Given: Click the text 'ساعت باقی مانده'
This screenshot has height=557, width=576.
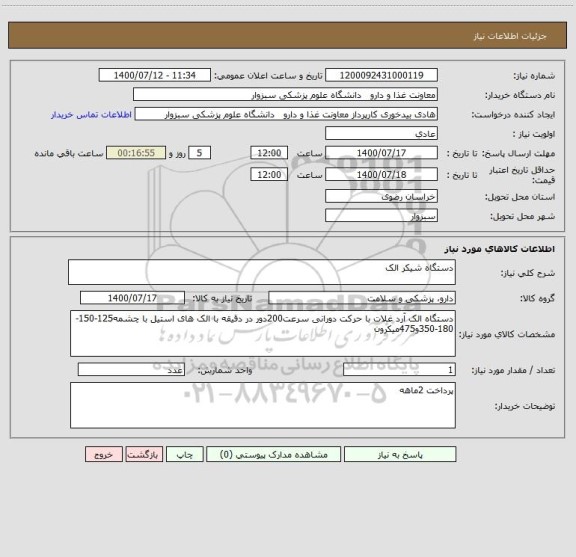Looking at the screenshot, I should click(x=69, y=153).
